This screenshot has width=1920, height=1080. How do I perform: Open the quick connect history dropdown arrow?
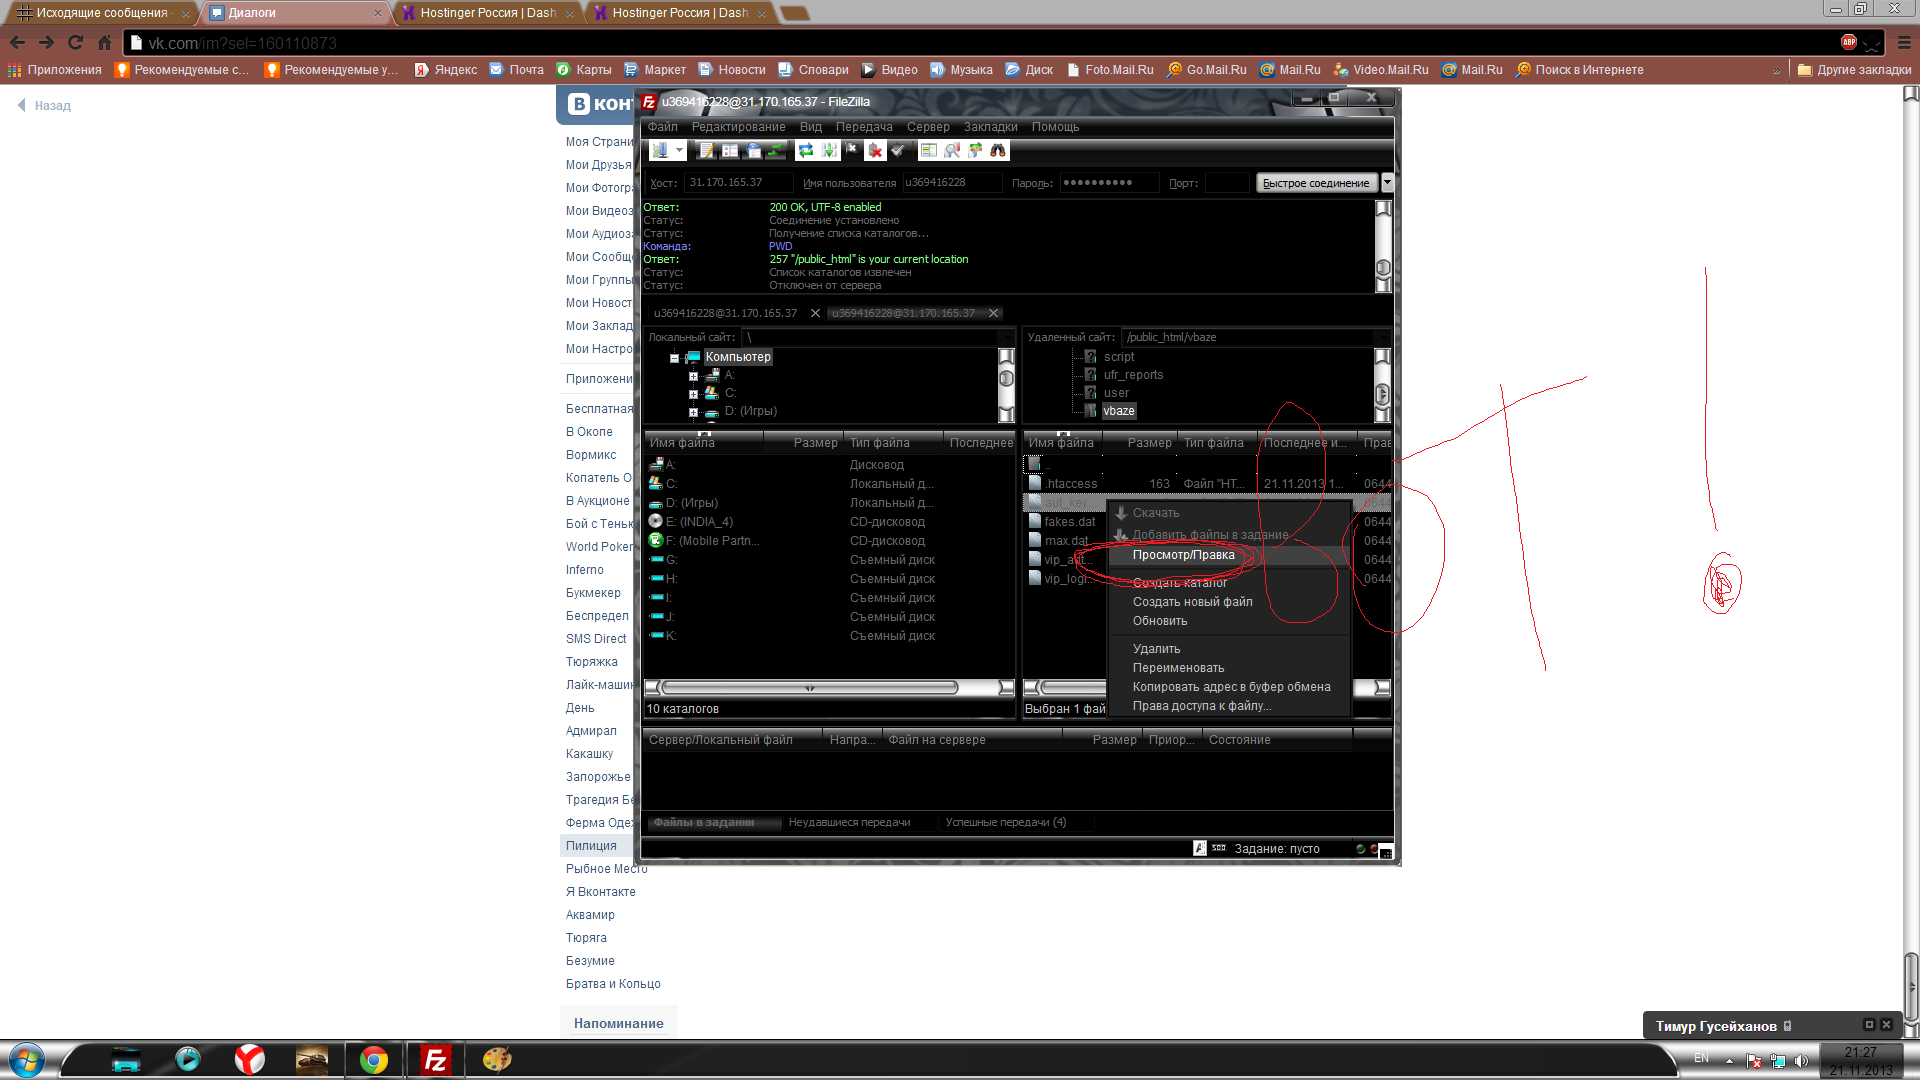click(1387, 183)
